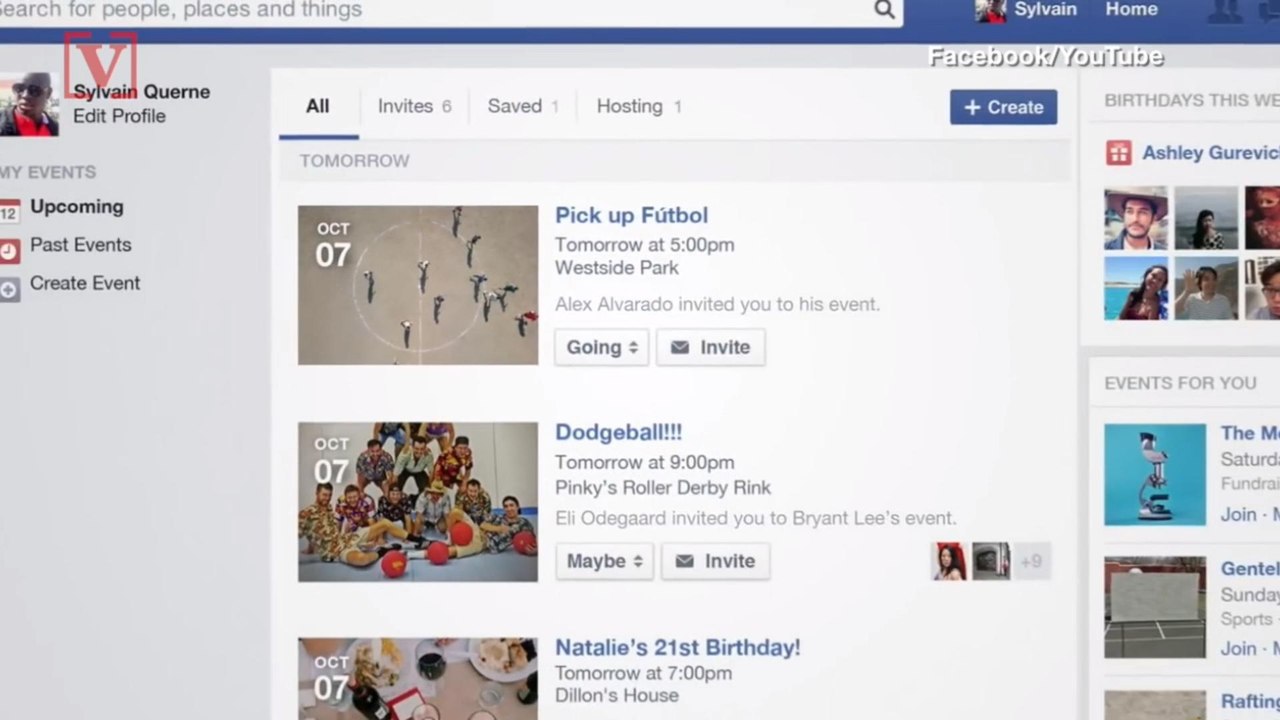Click Dodgeball guest photo with red background
Viewport: 1280px width, 720px height.
(949, 561)
